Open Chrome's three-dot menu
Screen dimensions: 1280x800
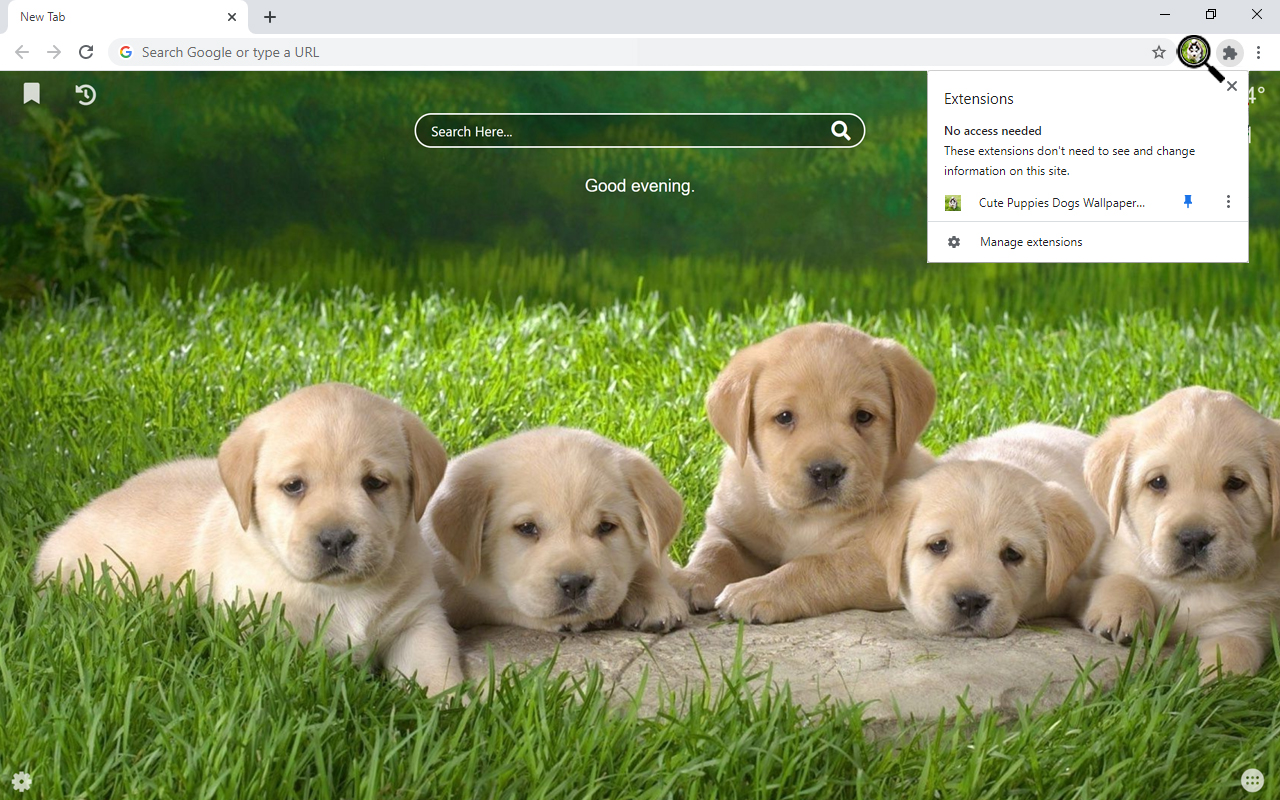tap(1259, 52)
